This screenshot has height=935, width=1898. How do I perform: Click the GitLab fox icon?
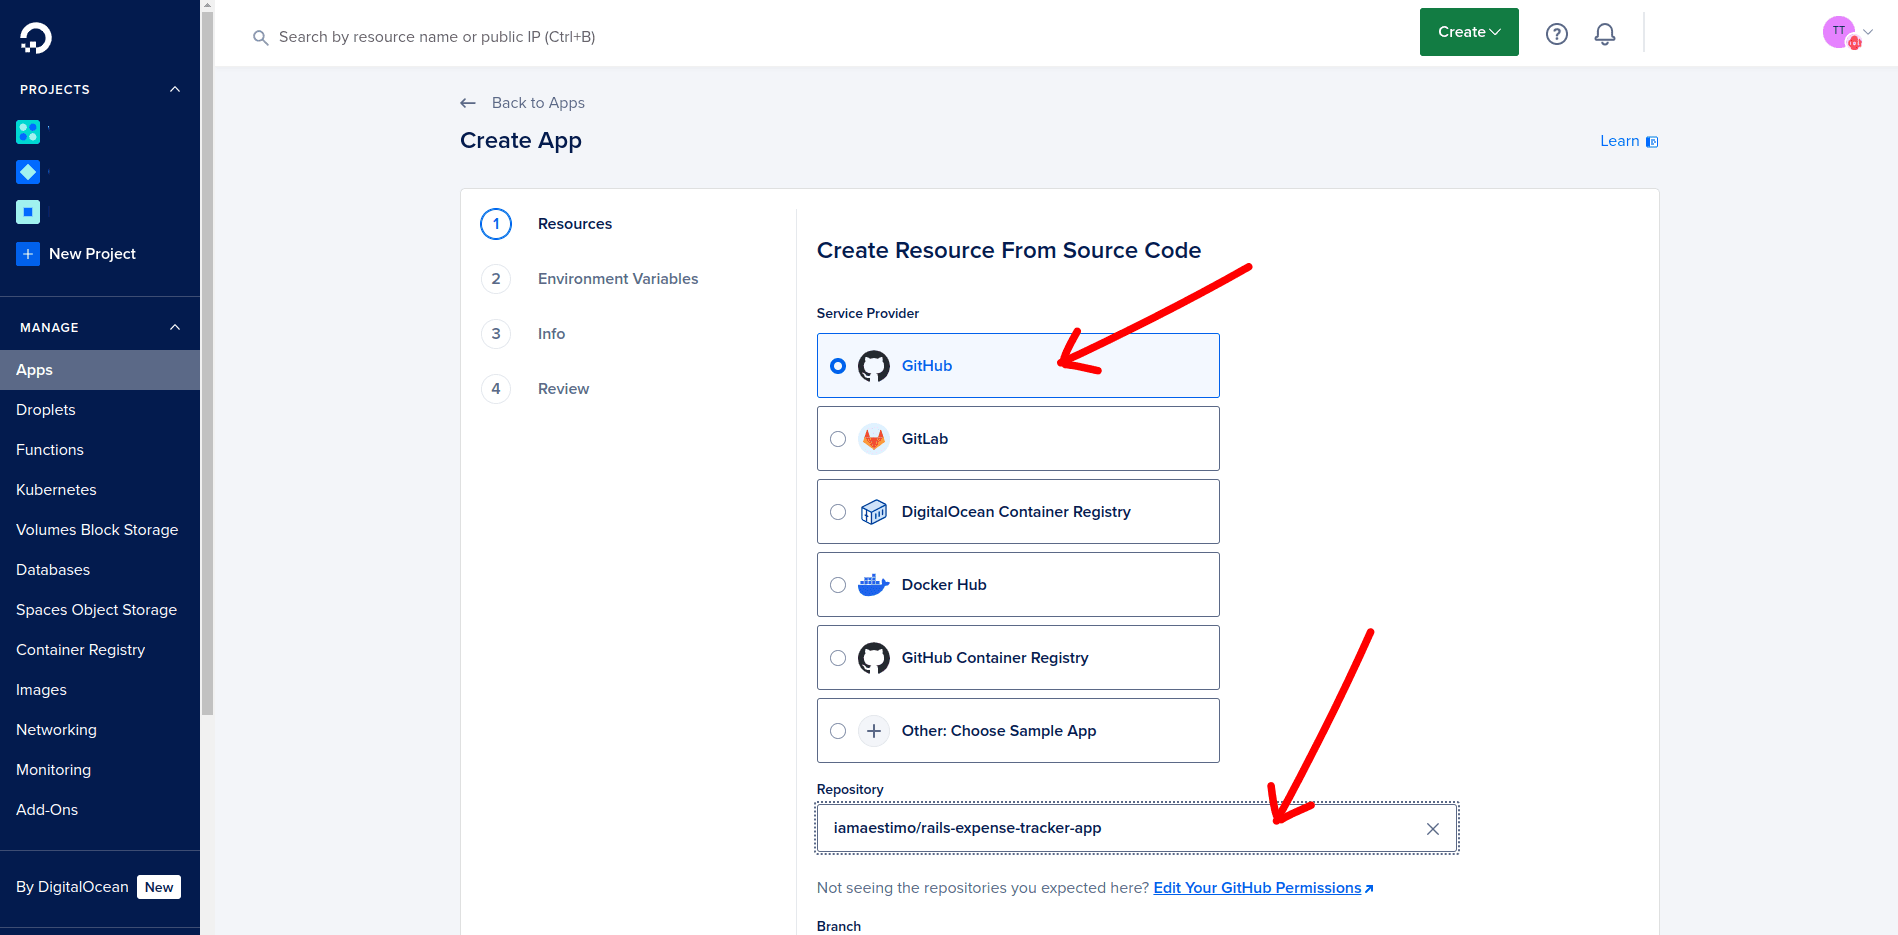coord(874,438)
